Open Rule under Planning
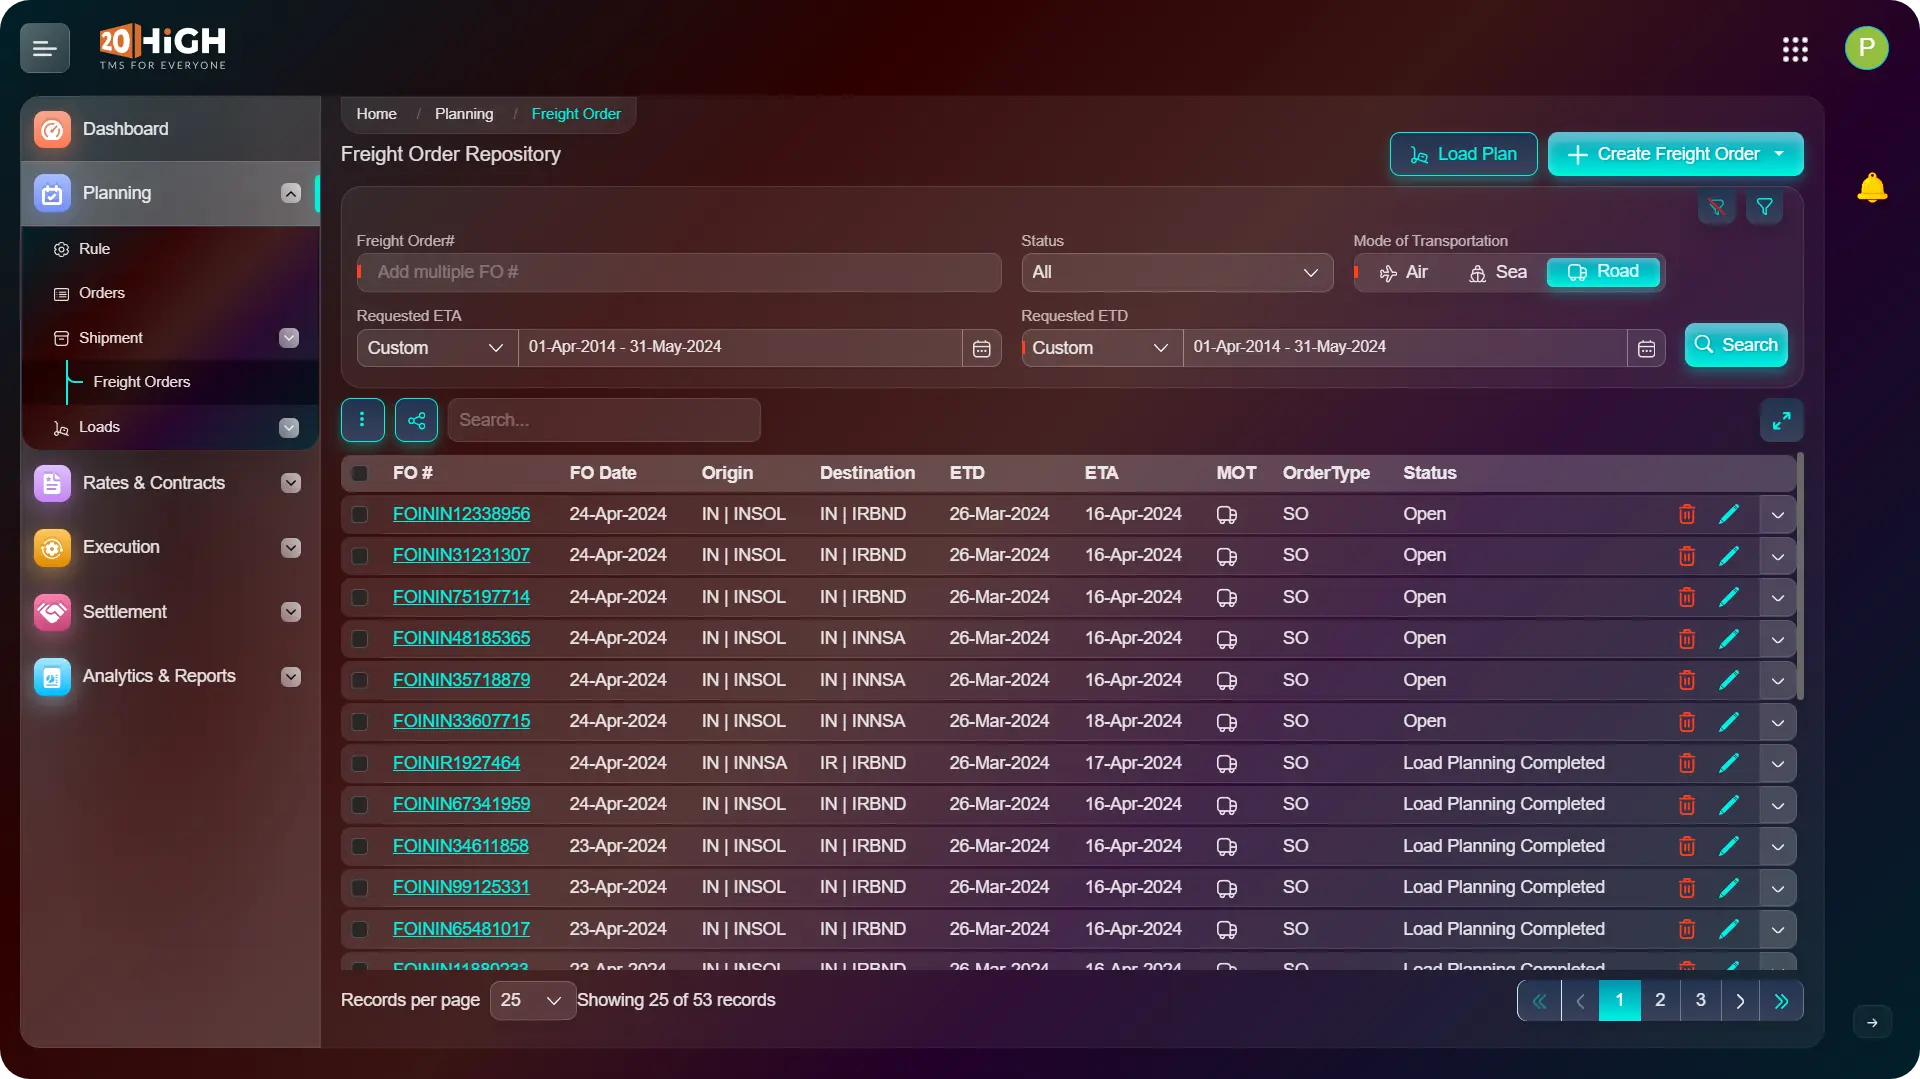 pos(94,249)
